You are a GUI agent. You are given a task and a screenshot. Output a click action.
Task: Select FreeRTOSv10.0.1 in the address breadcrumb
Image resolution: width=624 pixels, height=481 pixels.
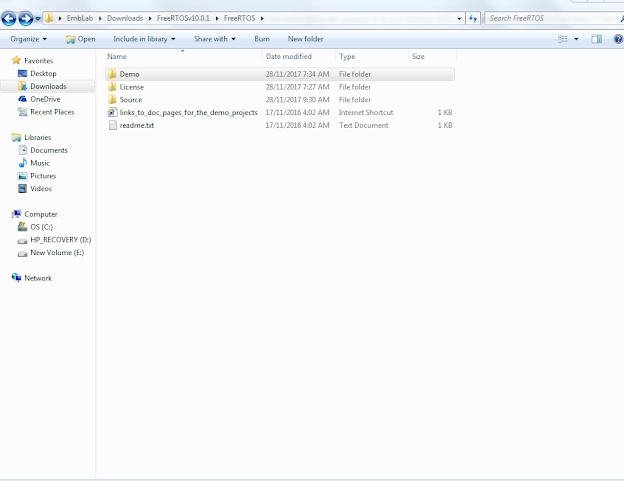[183, 18]
